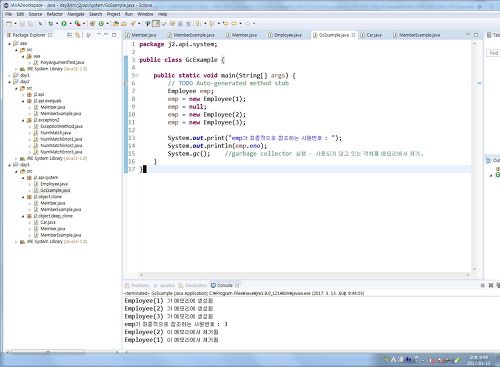Collapse the j2.object.deep_clone package
Viewport: 500px width, 367px height.
(x=23, y=216)
